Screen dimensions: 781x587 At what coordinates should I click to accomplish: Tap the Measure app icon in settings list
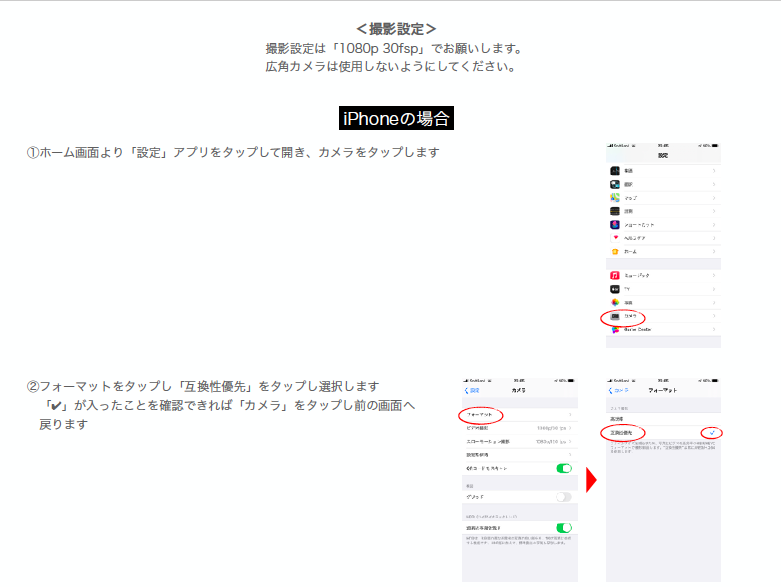(615, 211)
